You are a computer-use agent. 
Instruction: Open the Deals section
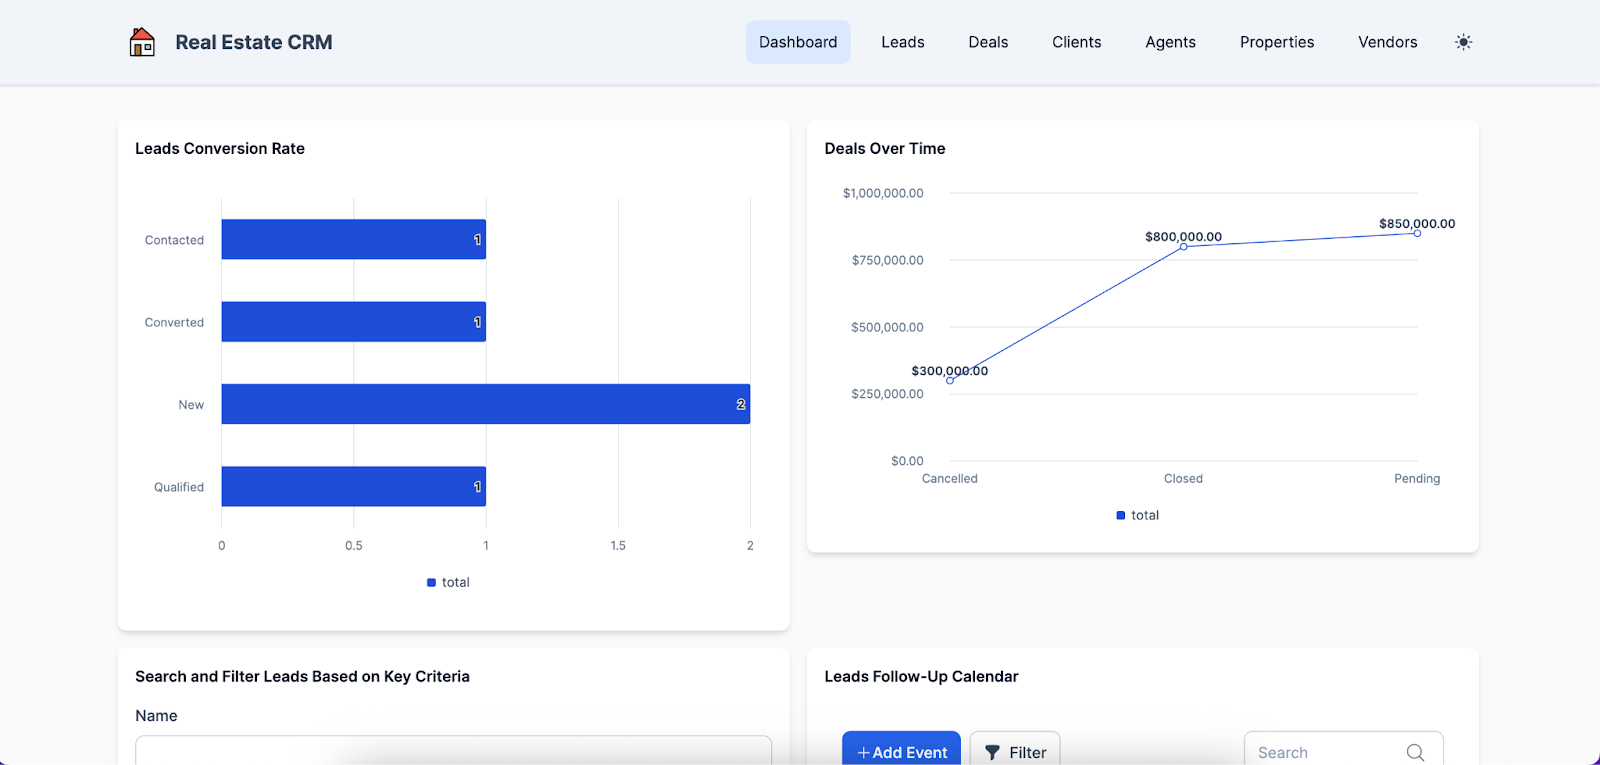point(988,42)
